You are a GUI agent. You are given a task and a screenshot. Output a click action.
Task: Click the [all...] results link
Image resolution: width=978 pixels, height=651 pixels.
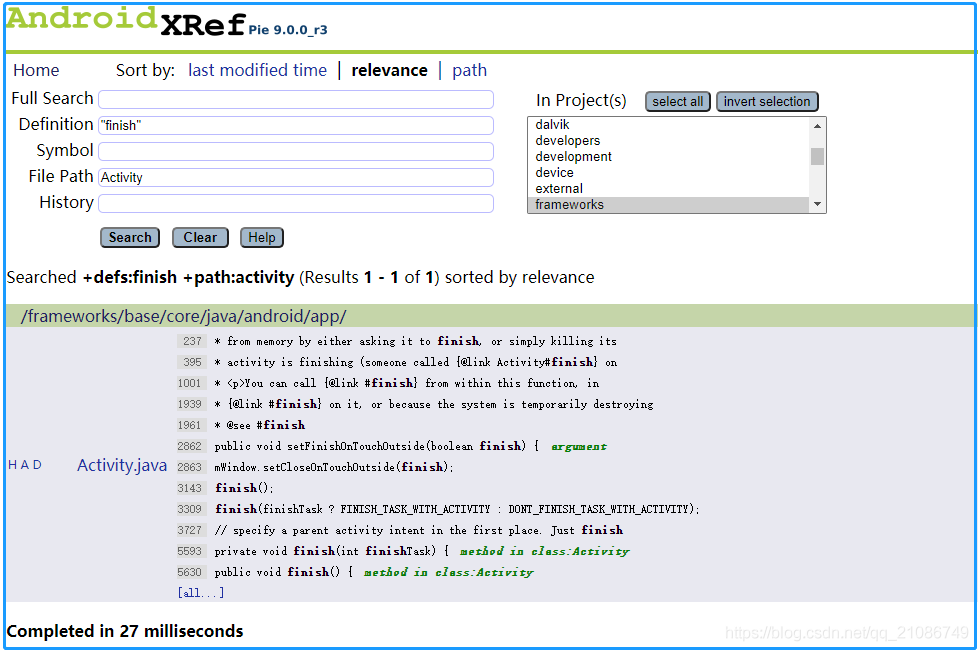[201, 593]
